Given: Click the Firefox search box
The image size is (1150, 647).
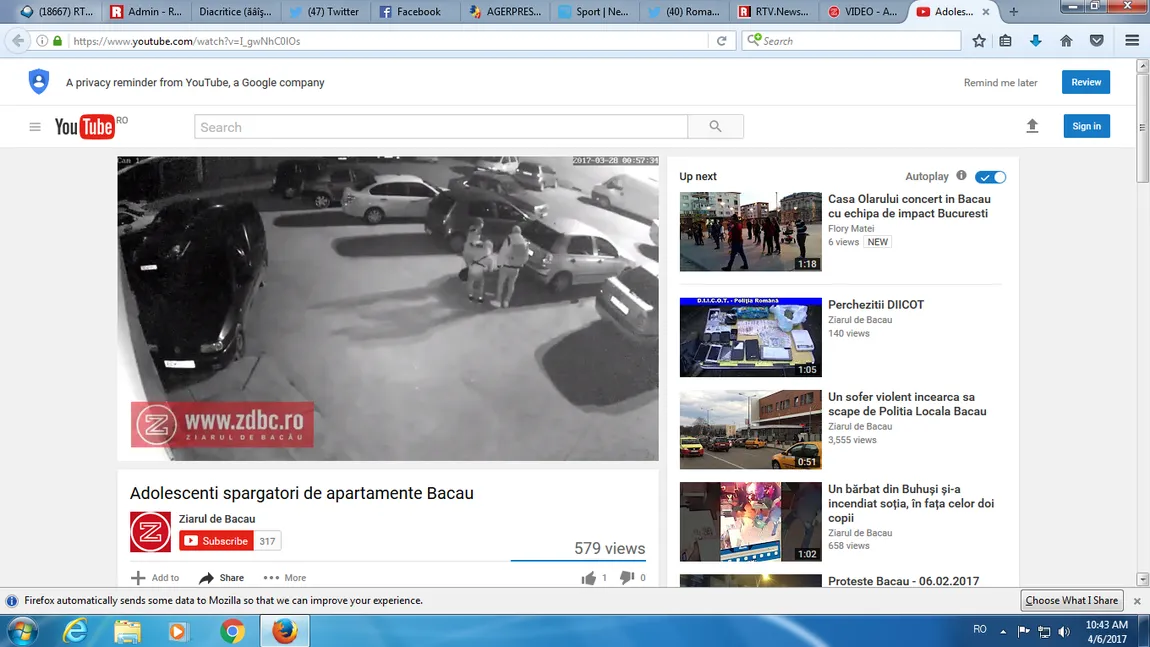Looking at the screenshot, I should point(851,41).
